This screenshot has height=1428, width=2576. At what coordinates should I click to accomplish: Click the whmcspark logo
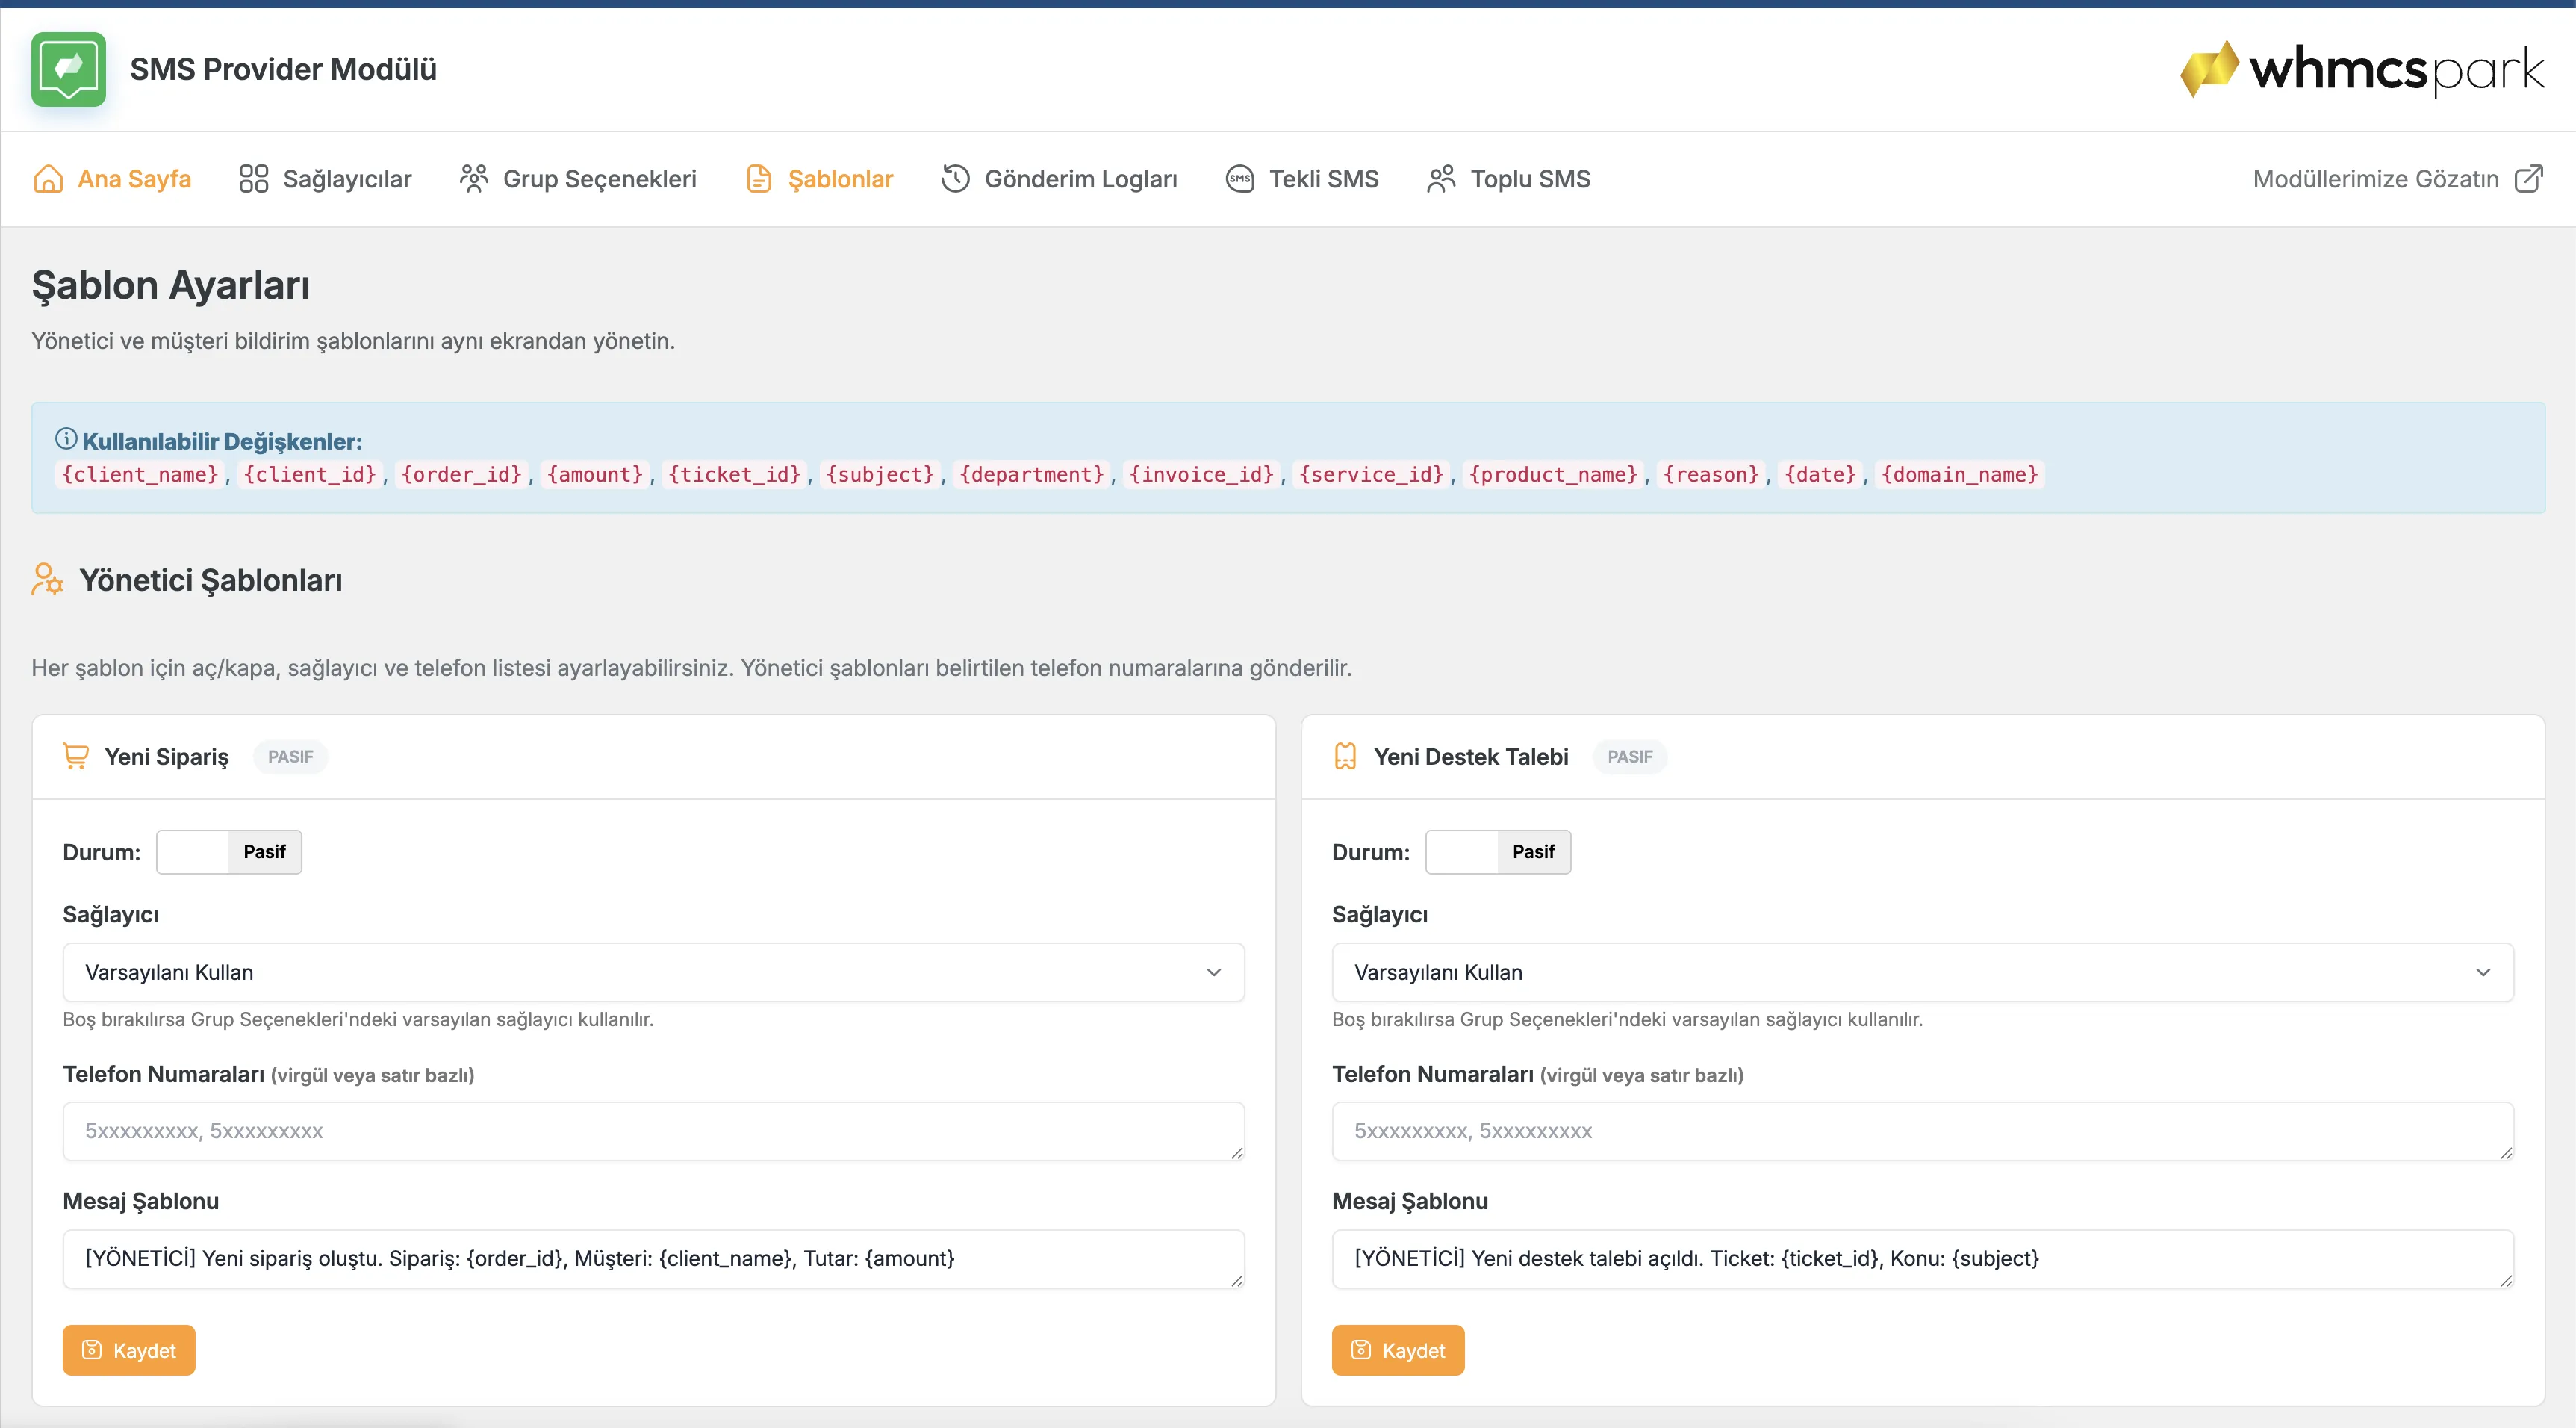pyautogui.click(x=2362, y=69)
